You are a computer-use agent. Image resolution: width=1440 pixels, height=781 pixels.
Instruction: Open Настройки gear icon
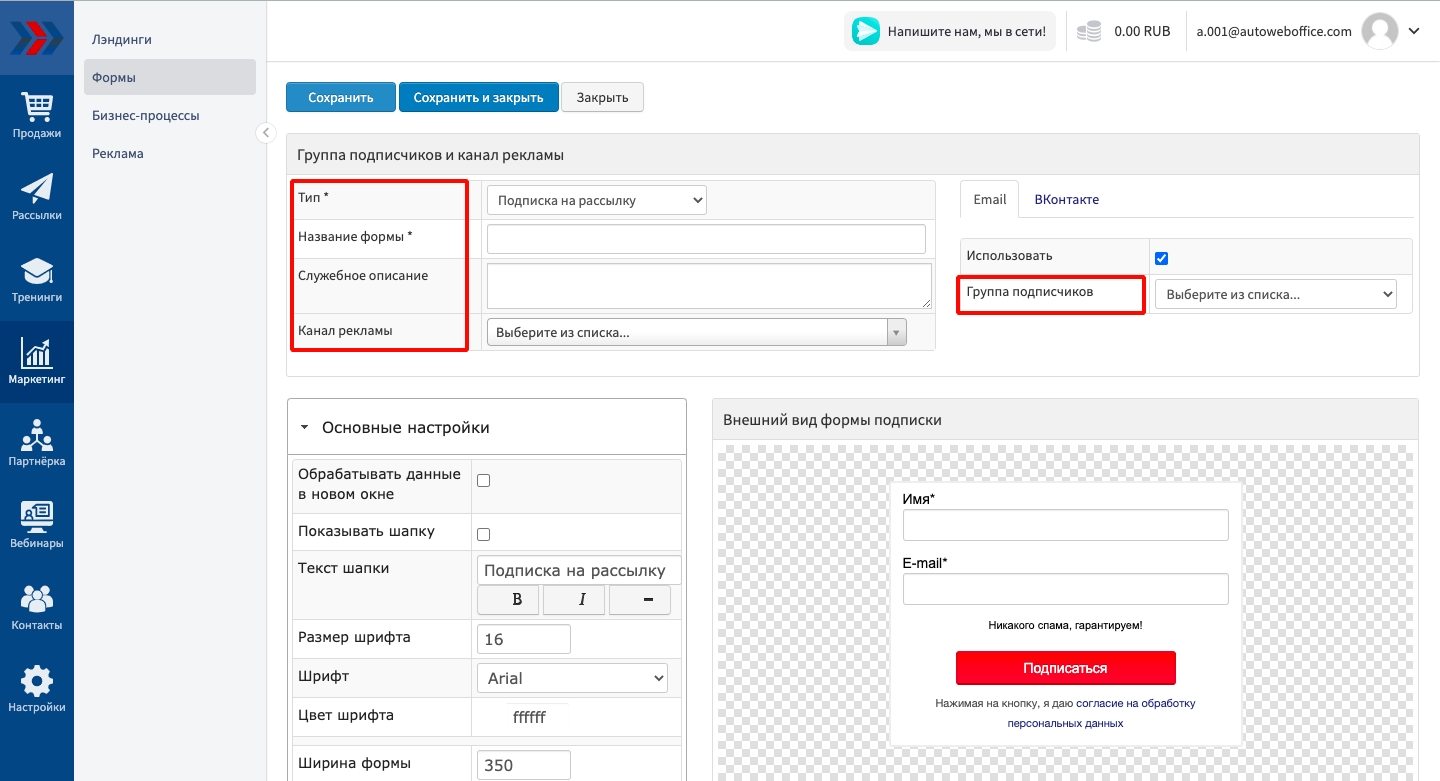pos(37,689)
